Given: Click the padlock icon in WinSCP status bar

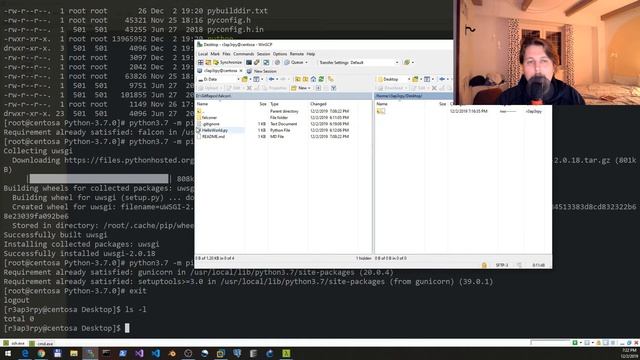Looking at the screenshot, I should pos(484,265).
